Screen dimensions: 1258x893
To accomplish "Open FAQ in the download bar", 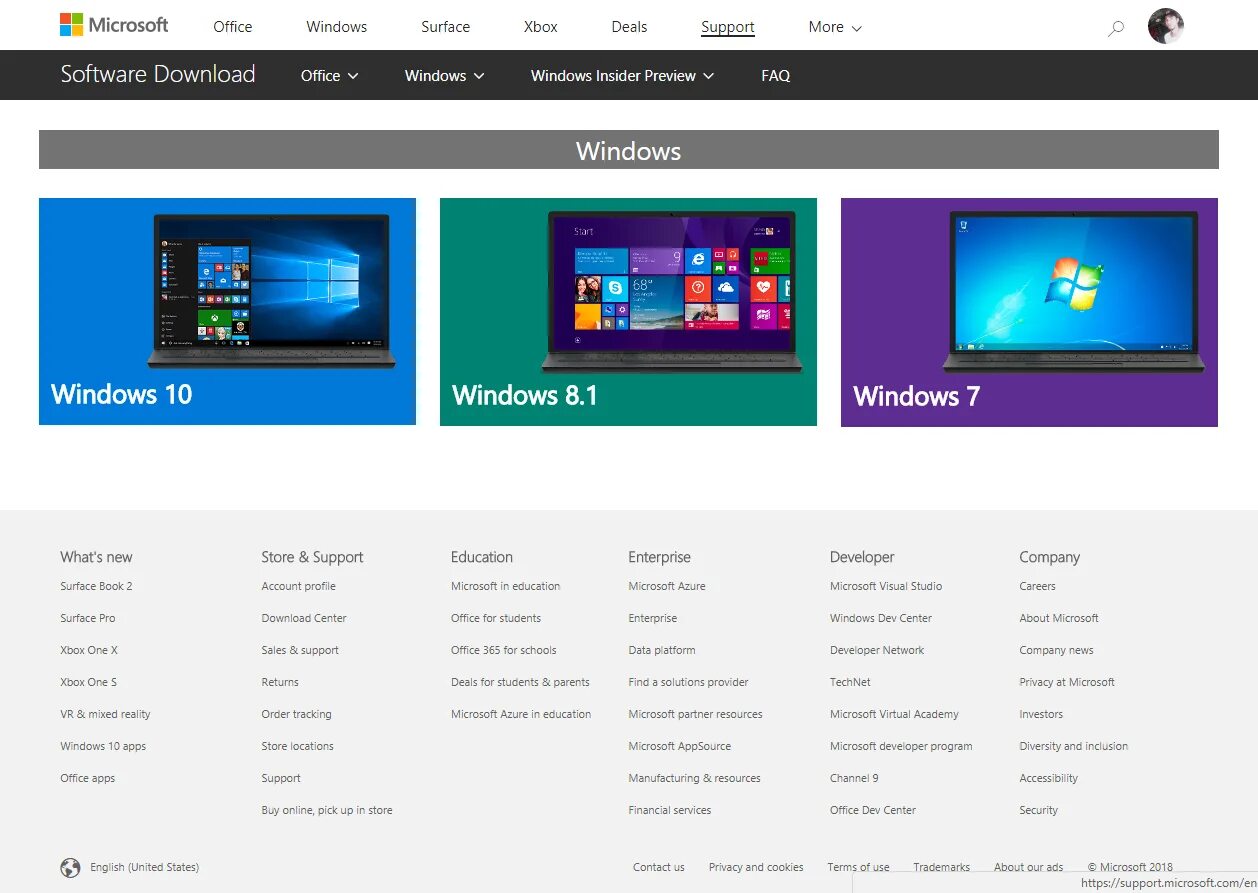I will coord(775,75).
